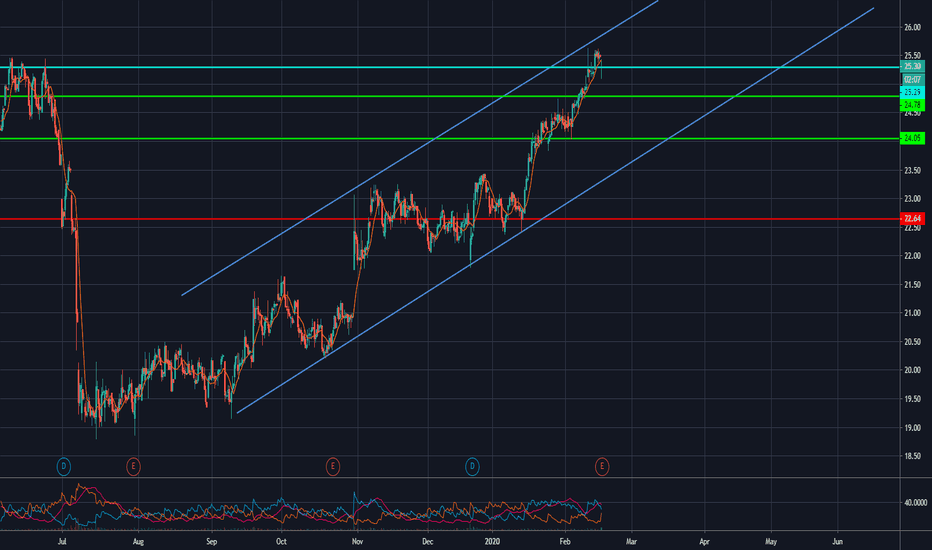Click the Nov label on time axis
This screenshot has width=932, height=550.
tap(357, 542)
